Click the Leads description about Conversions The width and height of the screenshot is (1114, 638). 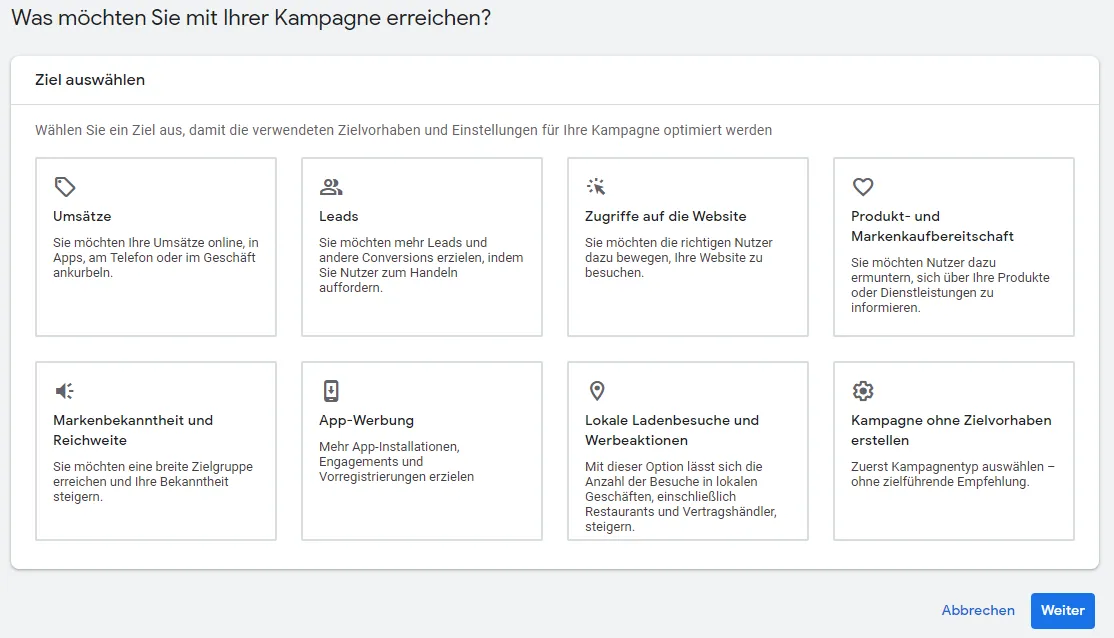pos(421,265)
